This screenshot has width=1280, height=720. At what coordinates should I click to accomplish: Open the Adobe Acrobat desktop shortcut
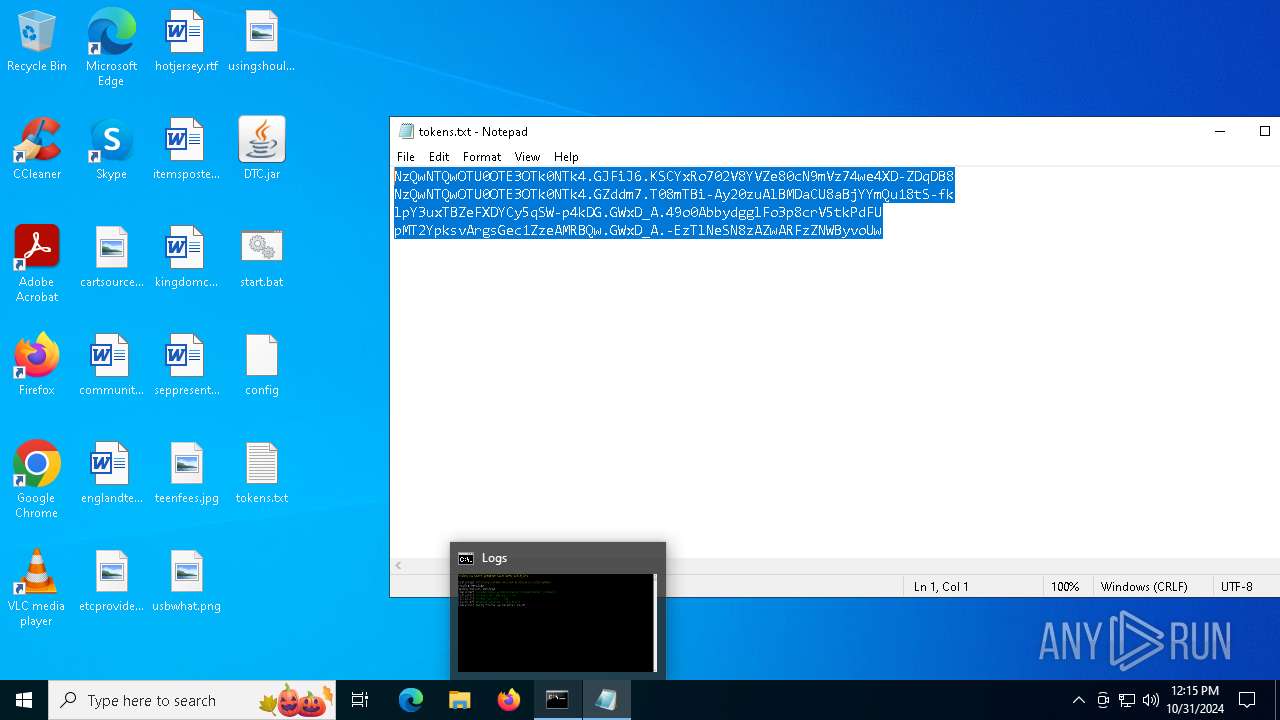coord(37,263)
